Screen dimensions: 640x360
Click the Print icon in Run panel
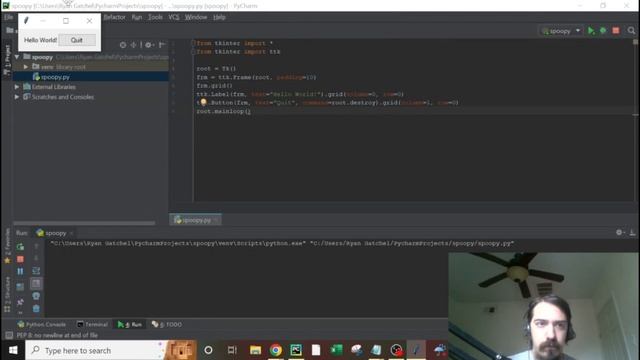click(x=36, y=296)
